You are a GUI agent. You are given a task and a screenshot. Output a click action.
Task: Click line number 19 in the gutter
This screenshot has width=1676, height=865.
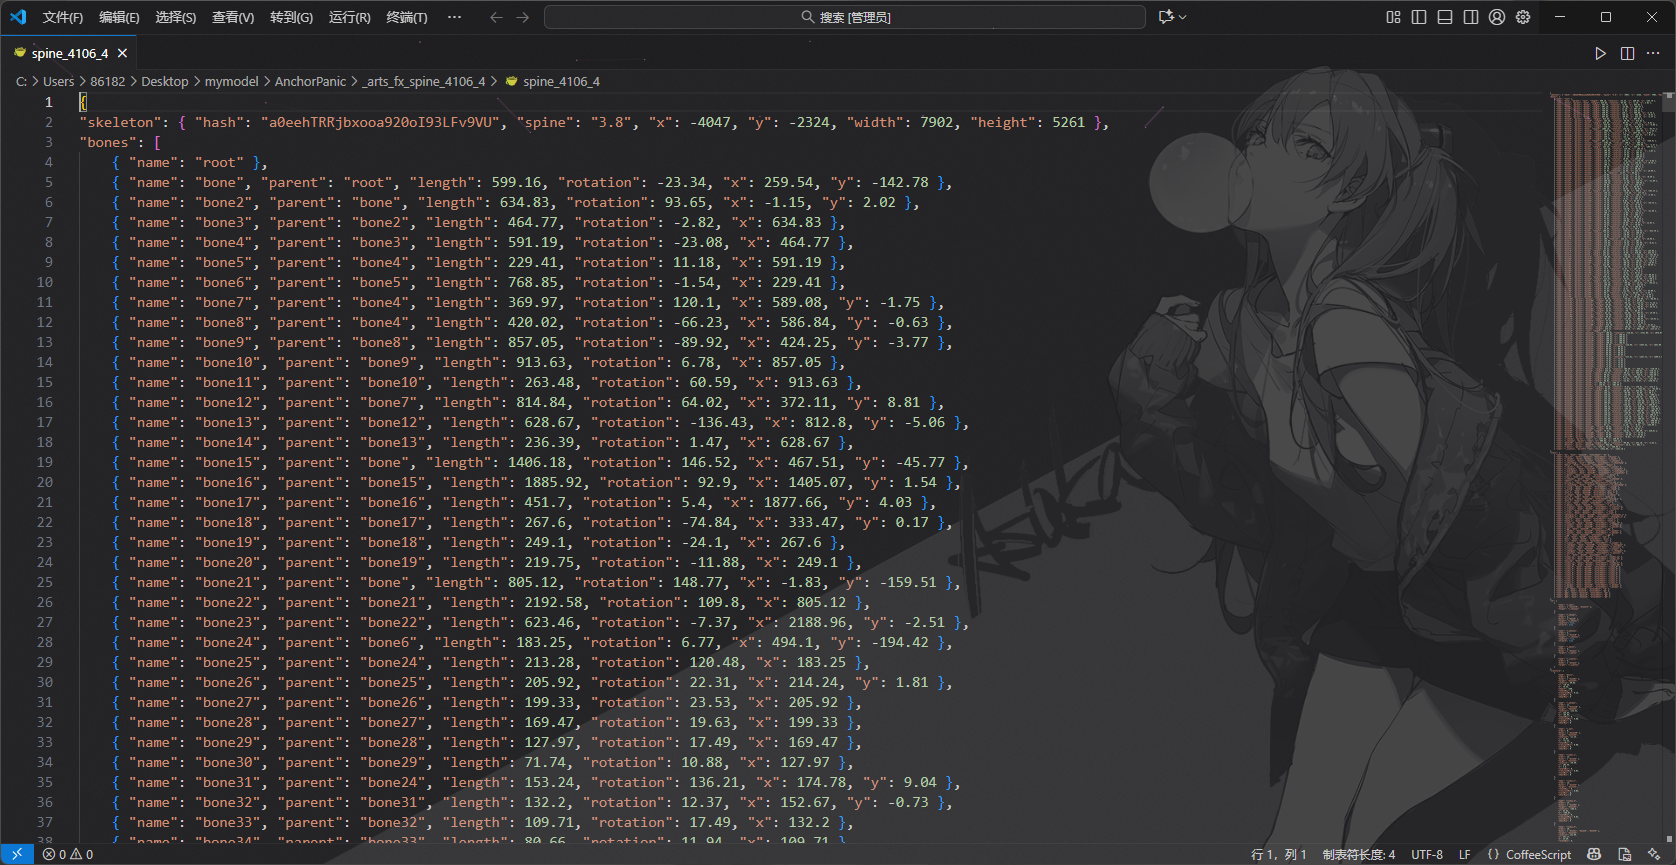[44, 462]
